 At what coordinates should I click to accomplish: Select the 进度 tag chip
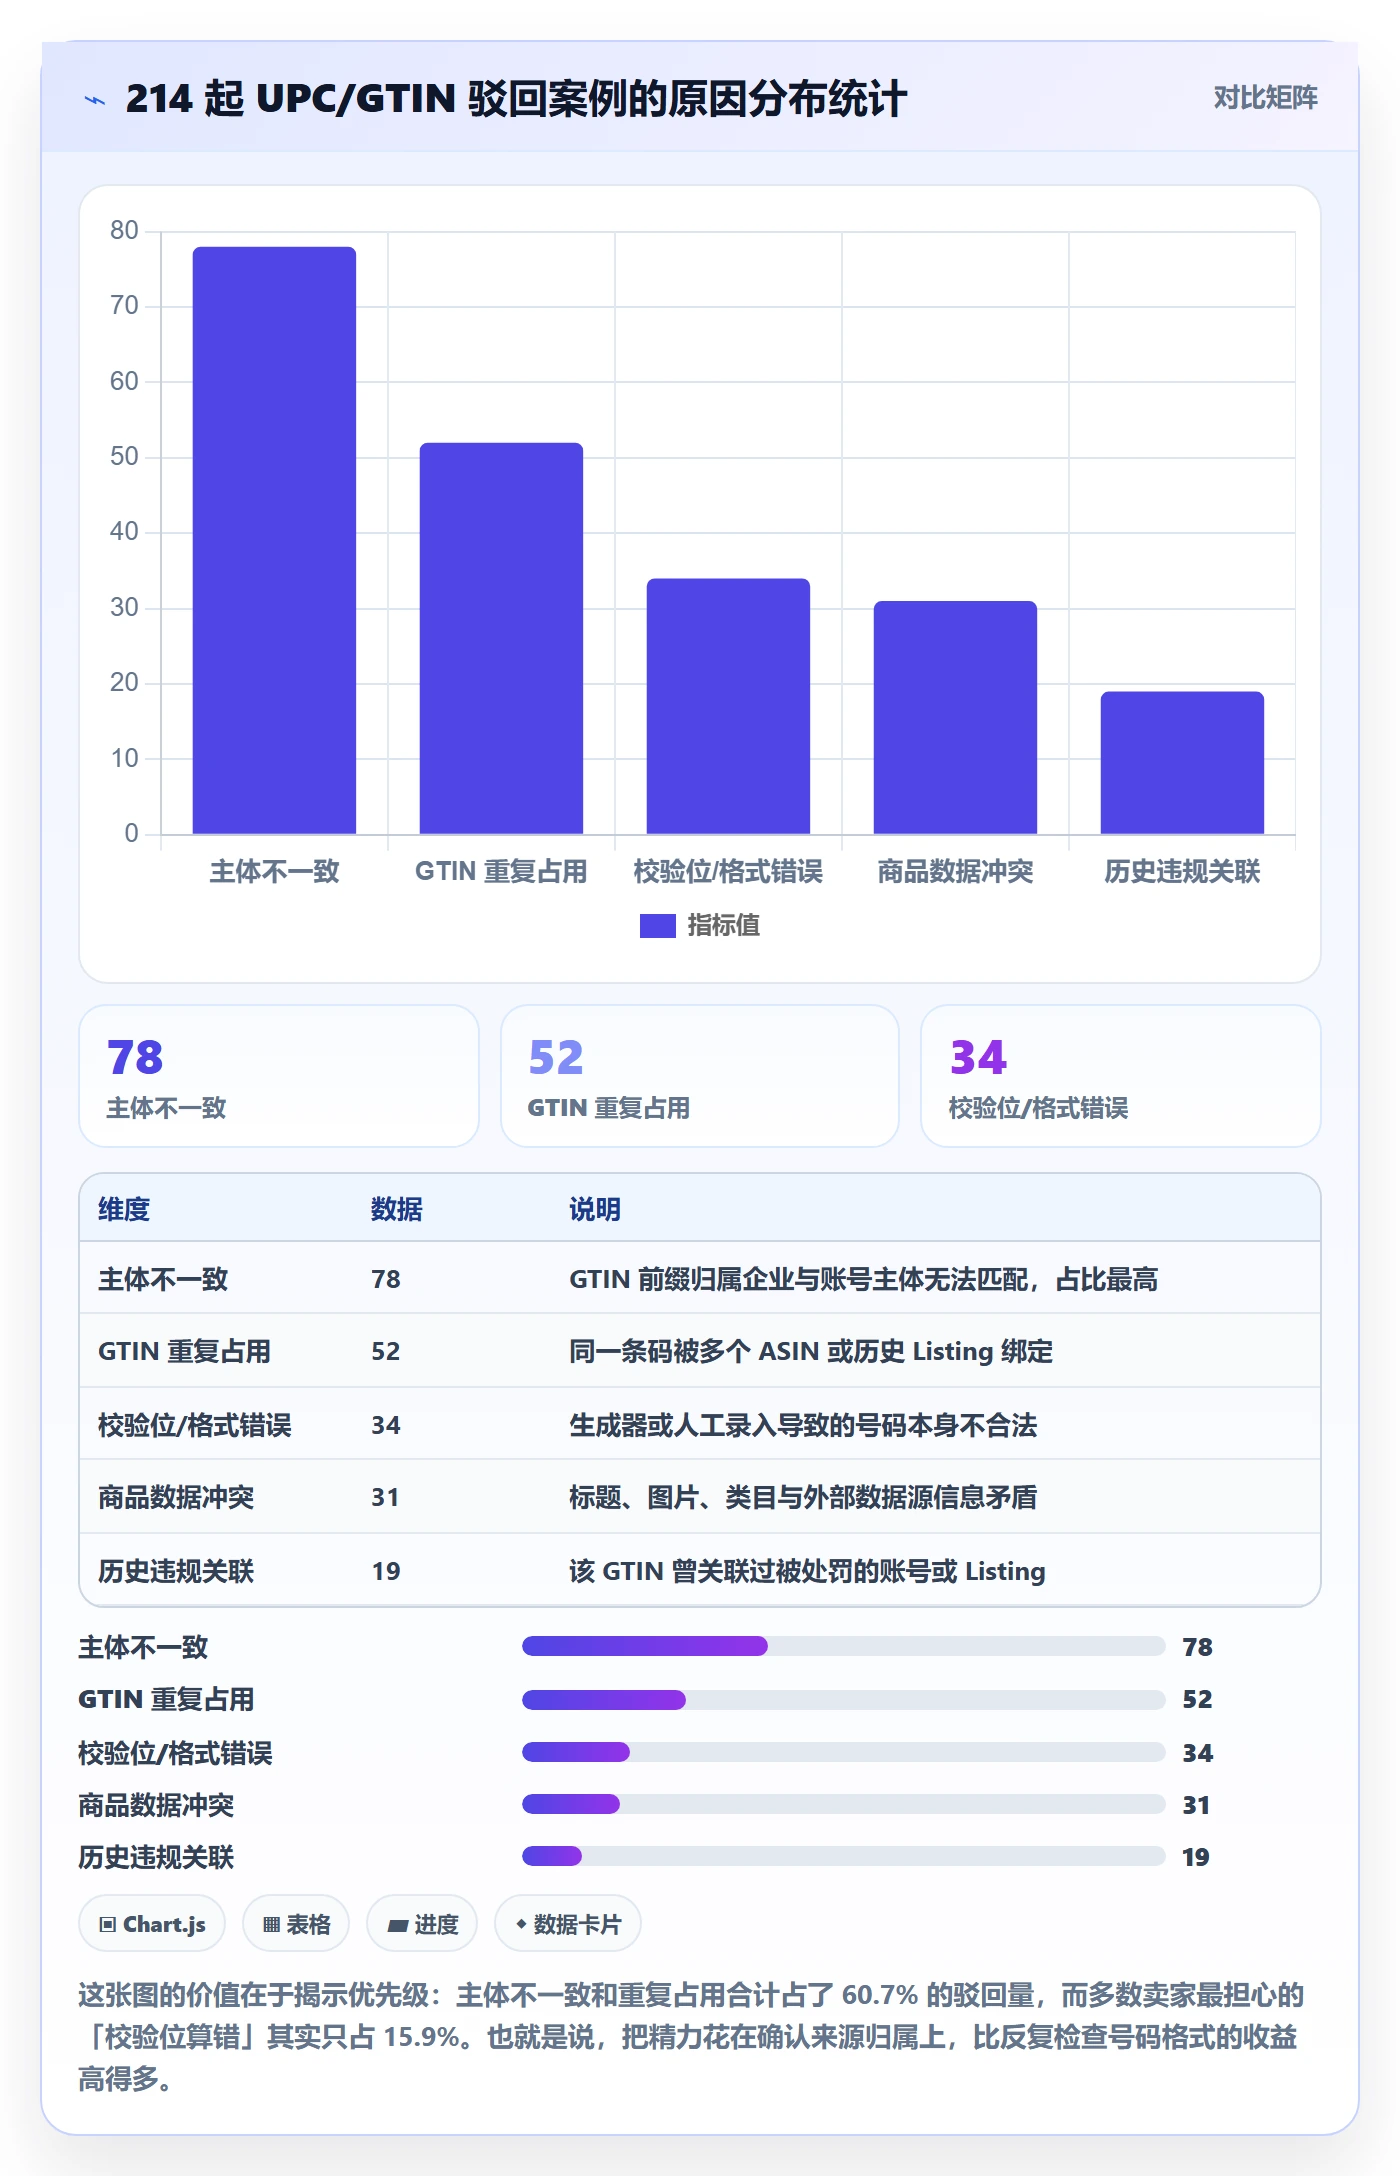[x=422, y=1923]
